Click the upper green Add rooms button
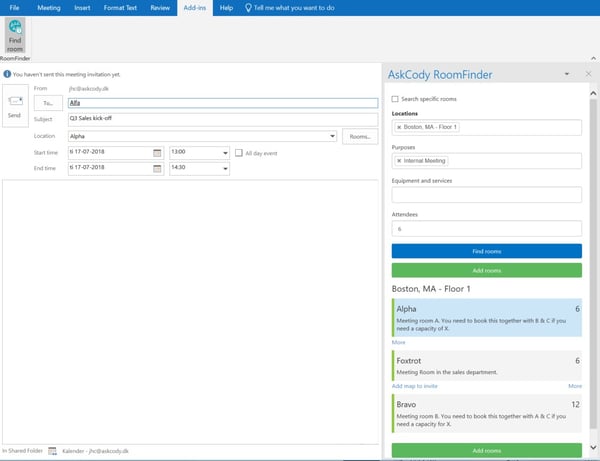The image size is (600, 461). coord(487,270)
